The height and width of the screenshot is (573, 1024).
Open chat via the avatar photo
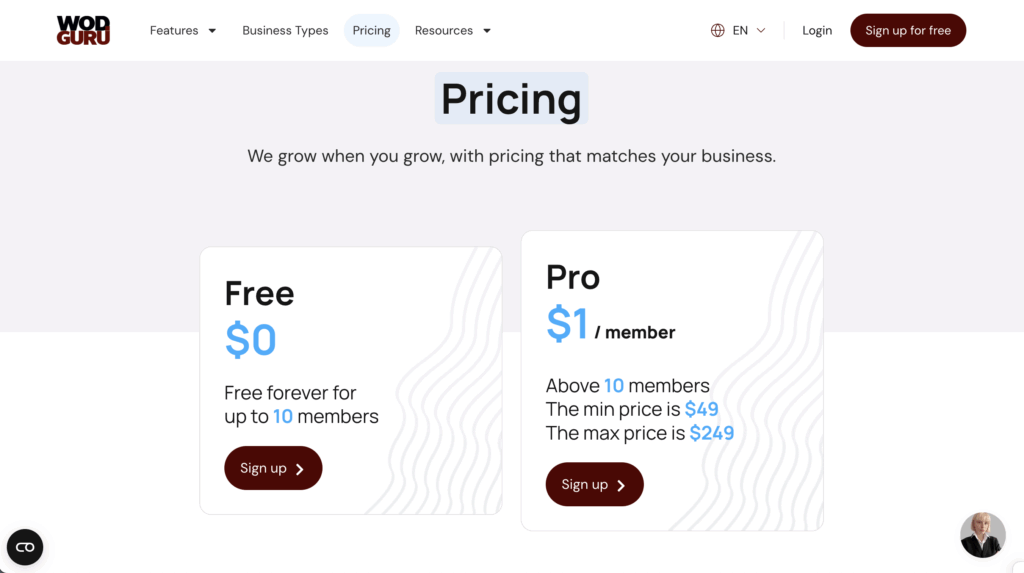982,535
